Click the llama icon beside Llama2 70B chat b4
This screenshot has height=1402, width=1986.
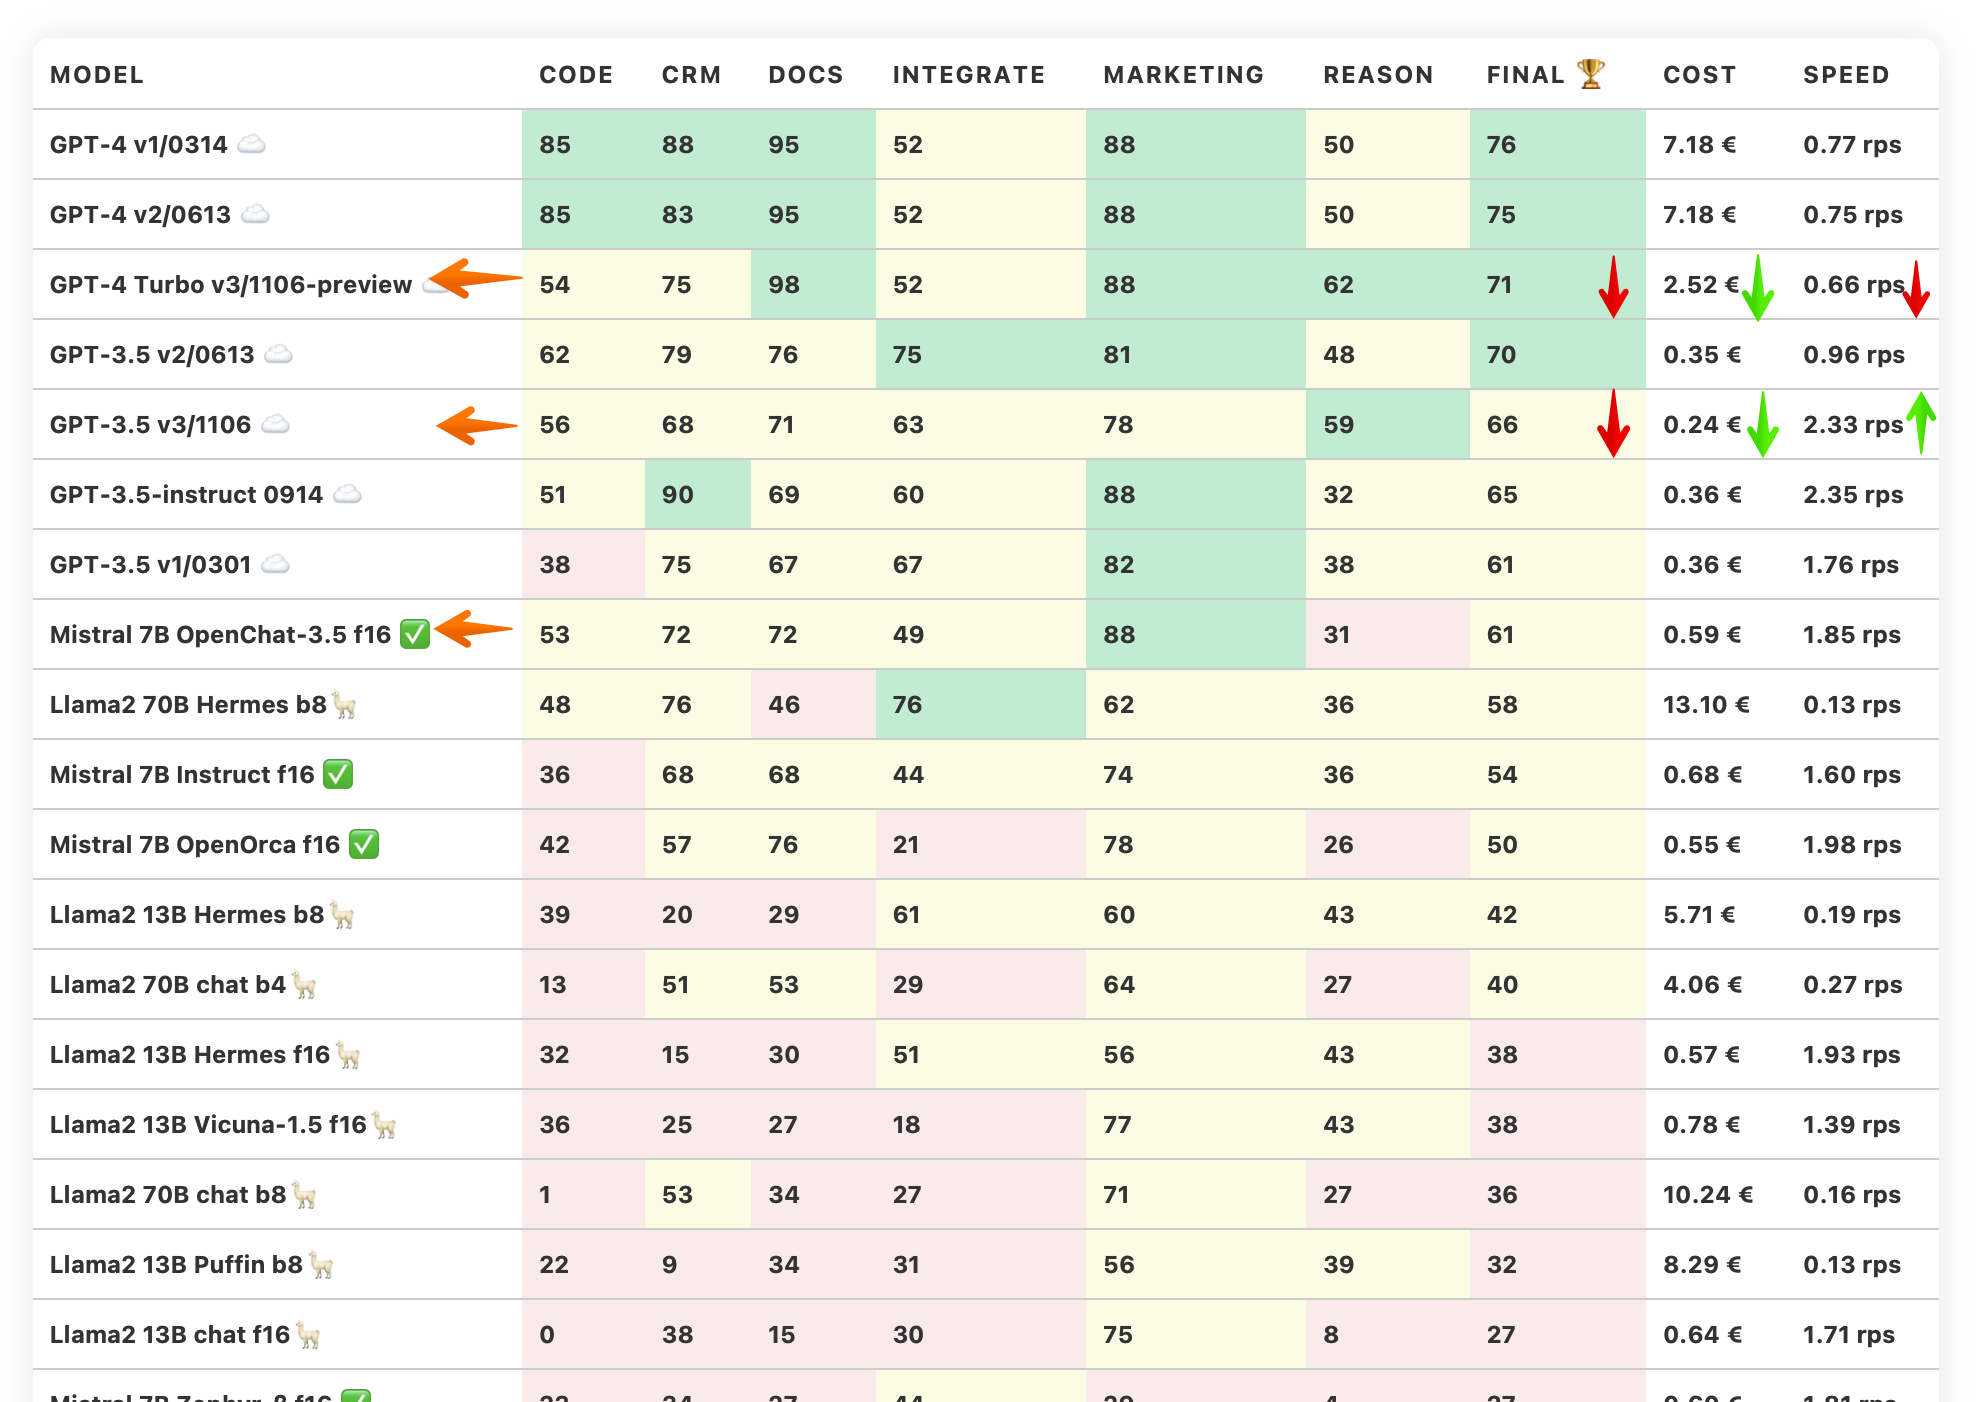click(304, 985)
